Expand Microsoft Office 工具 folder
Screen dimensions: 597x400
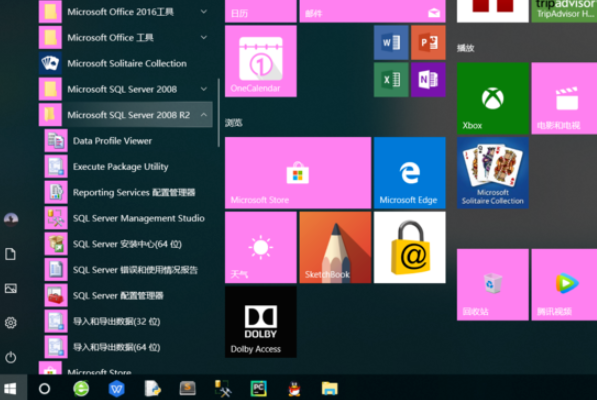[126, 38]
